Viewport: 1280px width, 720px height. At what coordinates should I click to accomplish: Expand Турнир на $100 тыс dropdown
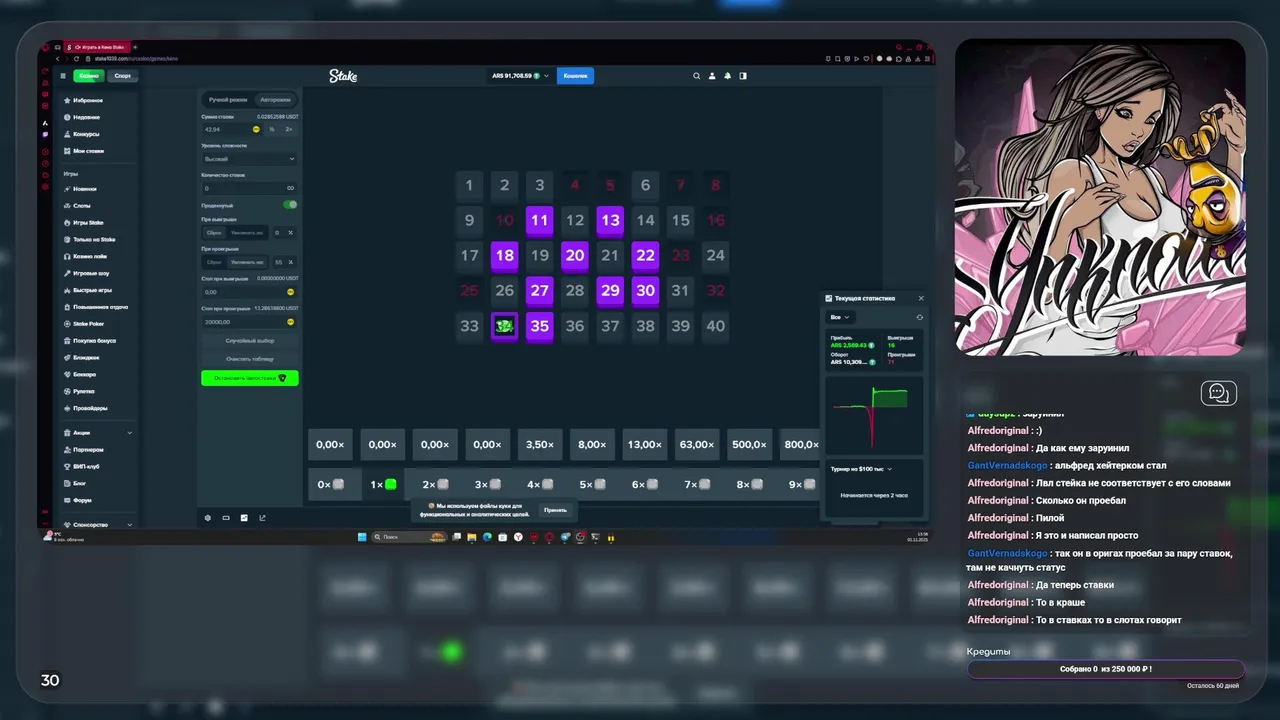tap(861, 468)
